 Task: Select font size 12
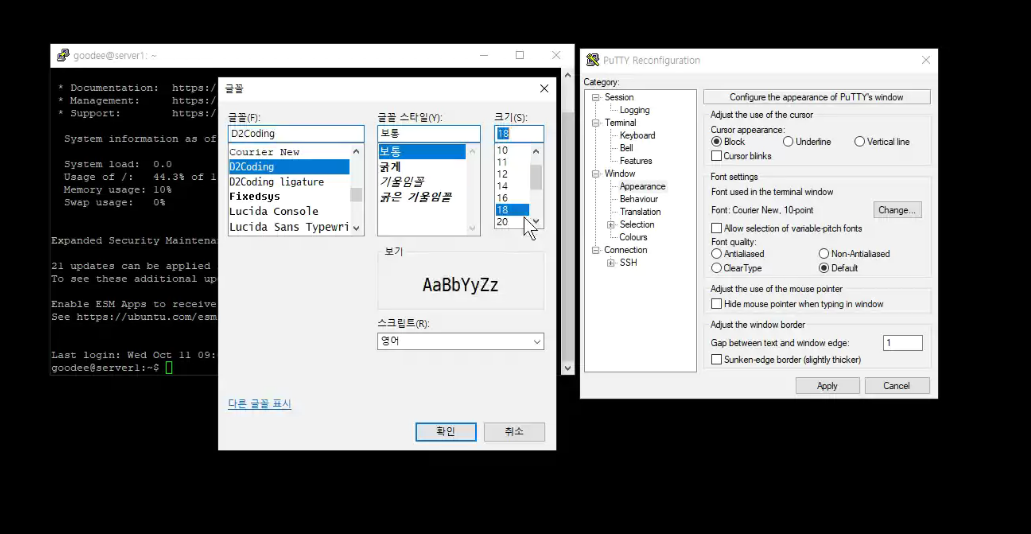pyautogui.click(x=512, y=174)
